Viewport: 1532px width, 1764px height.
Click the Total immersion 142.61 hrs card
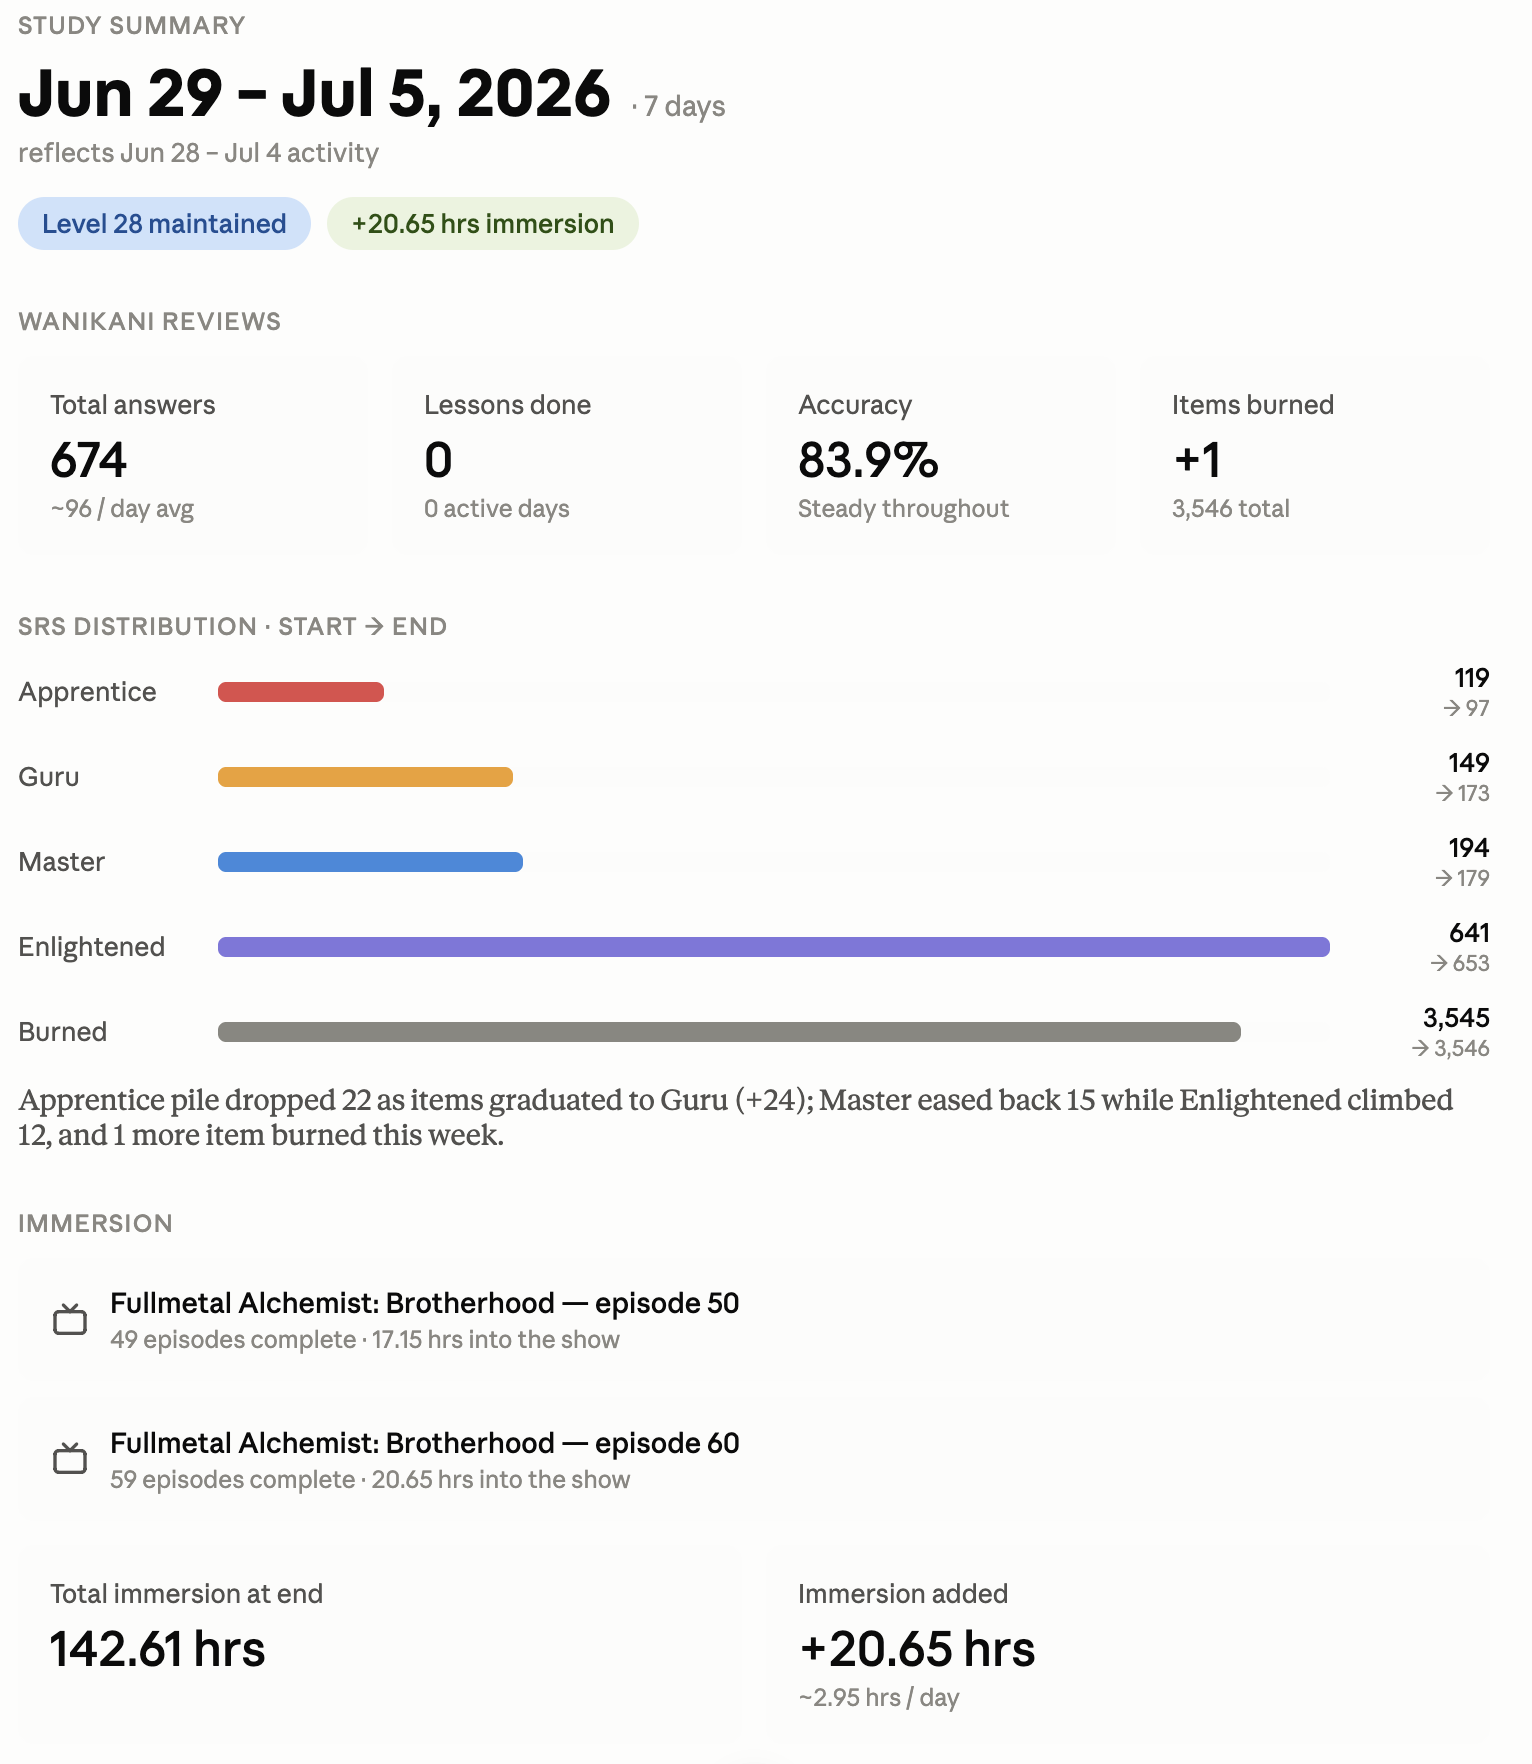[x=380, y=1645]
